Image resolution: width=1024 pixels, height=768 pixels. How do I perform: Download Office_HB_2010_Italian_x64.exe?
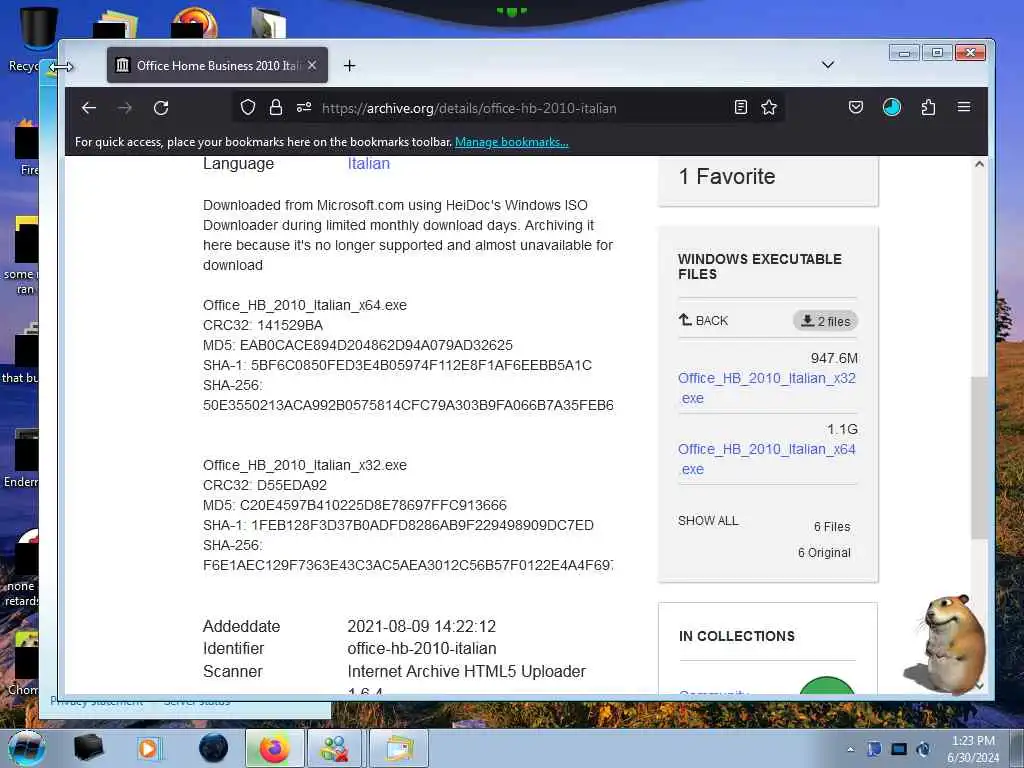pyautogui.click(x=767, y=459)
